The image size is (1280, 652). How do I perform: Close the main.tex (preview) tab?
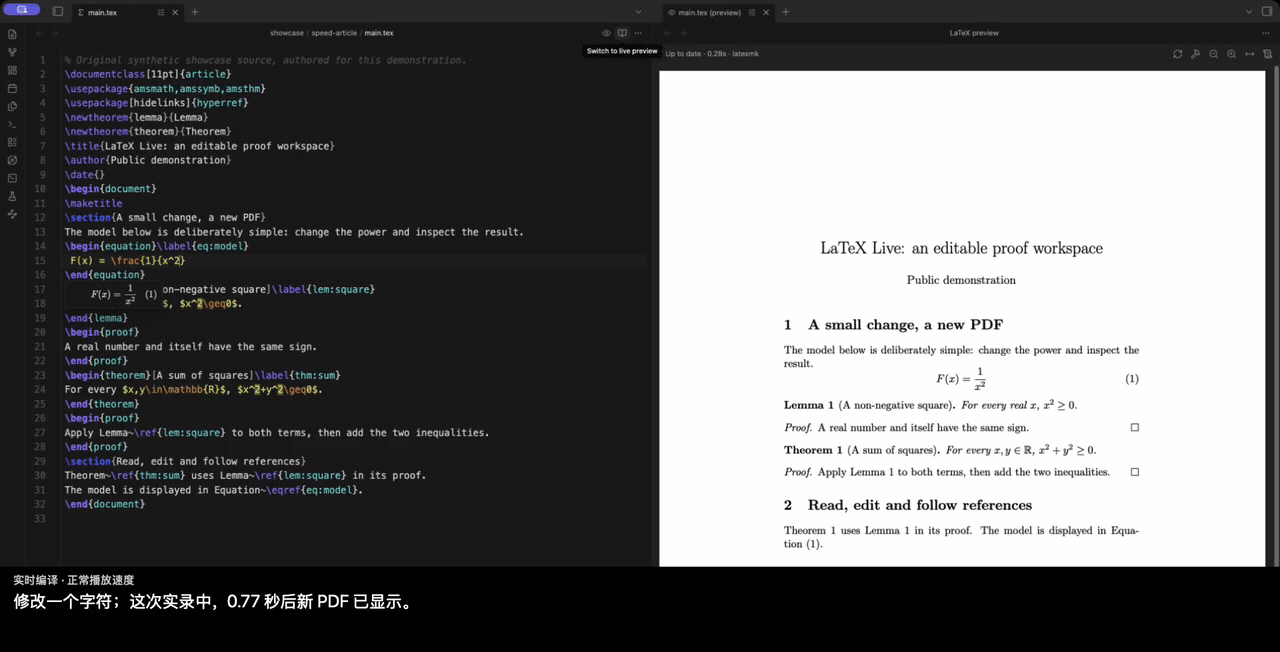765,12
